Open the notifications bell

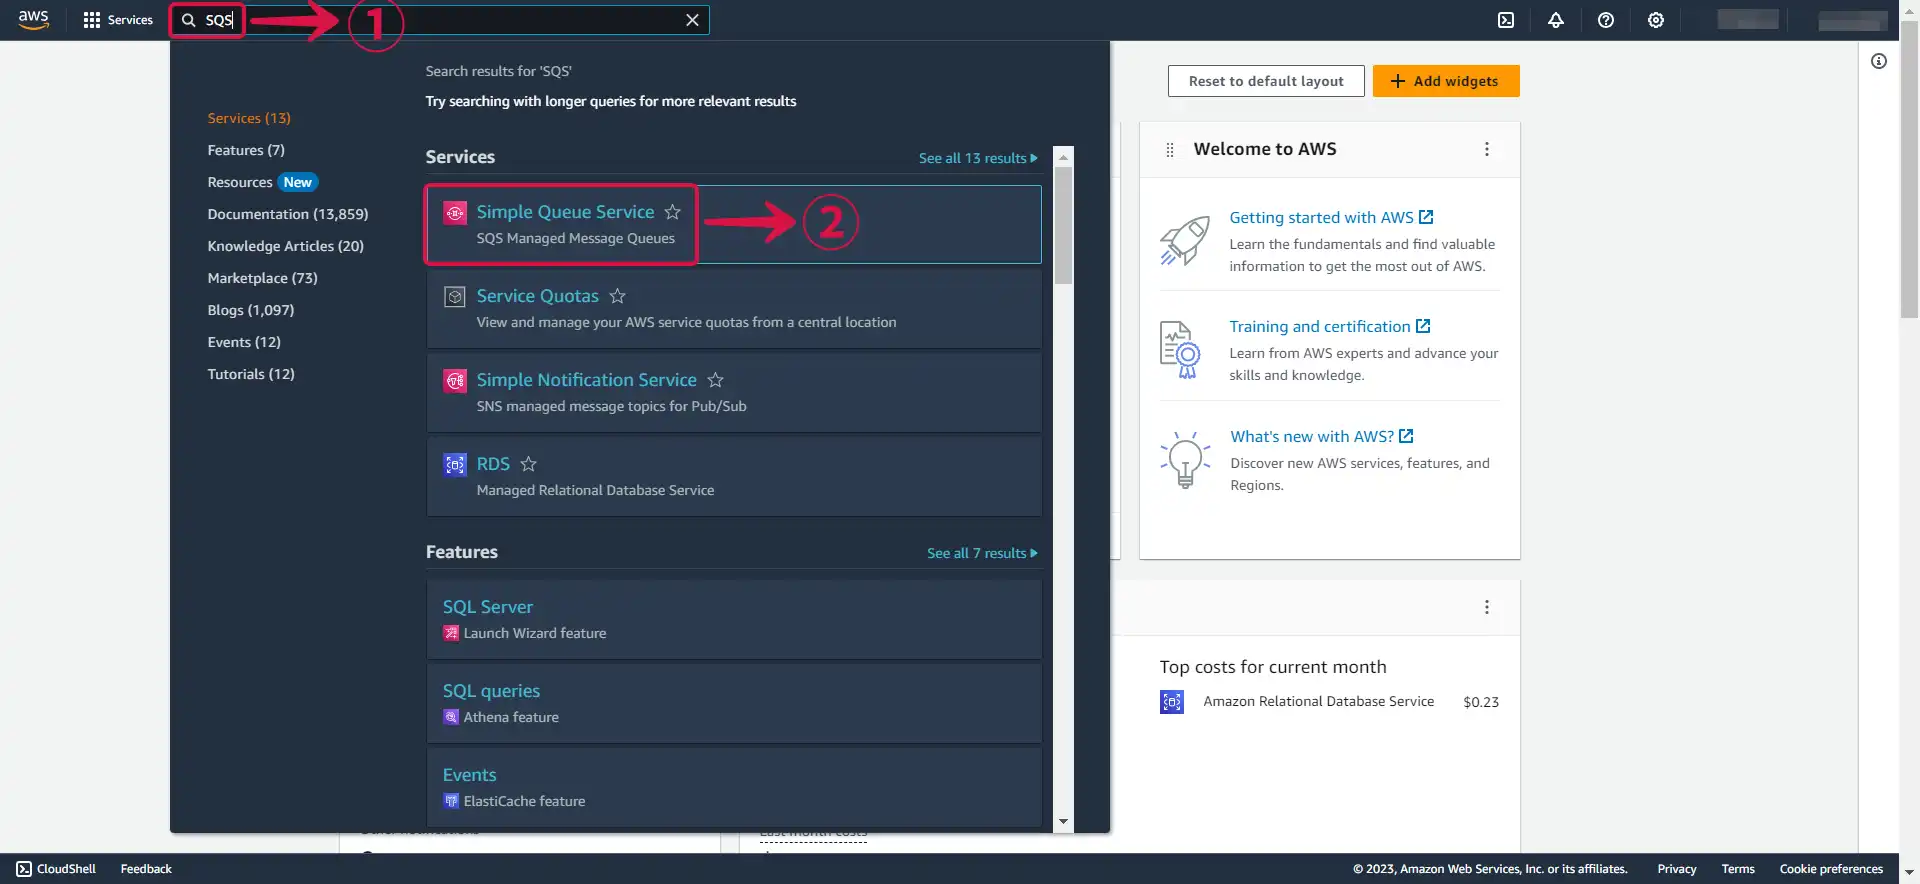(x=1556, y=20)
